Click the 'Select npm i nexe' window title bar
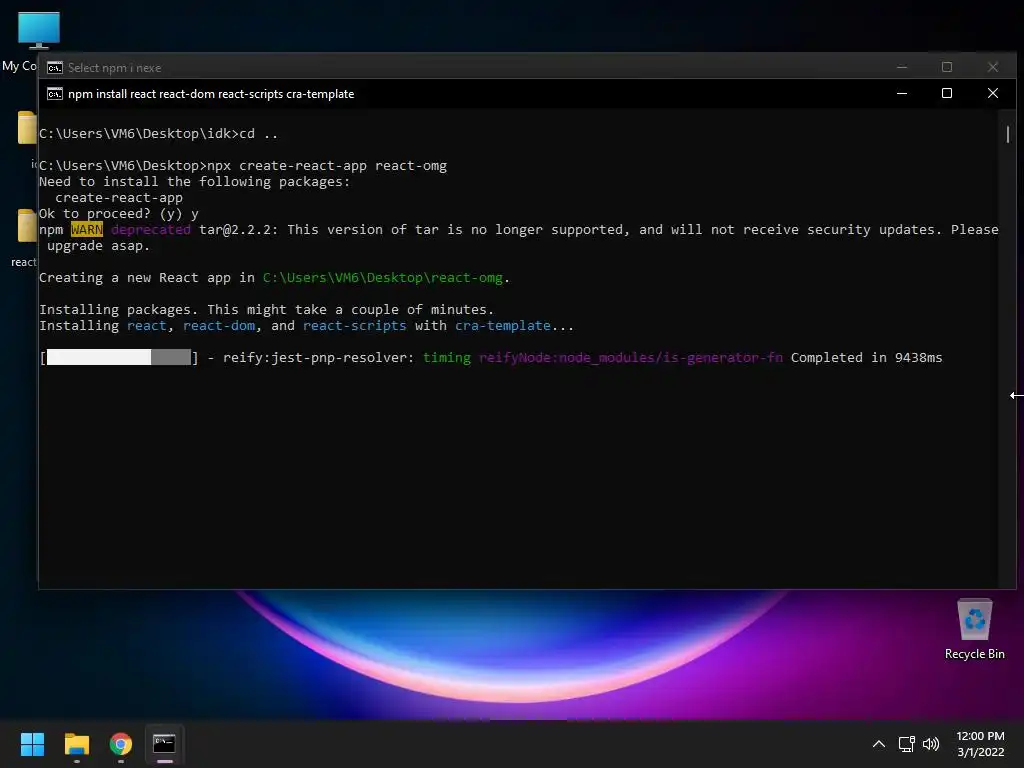This screenshot has height=768, width=1024. [x=470, y=67]
